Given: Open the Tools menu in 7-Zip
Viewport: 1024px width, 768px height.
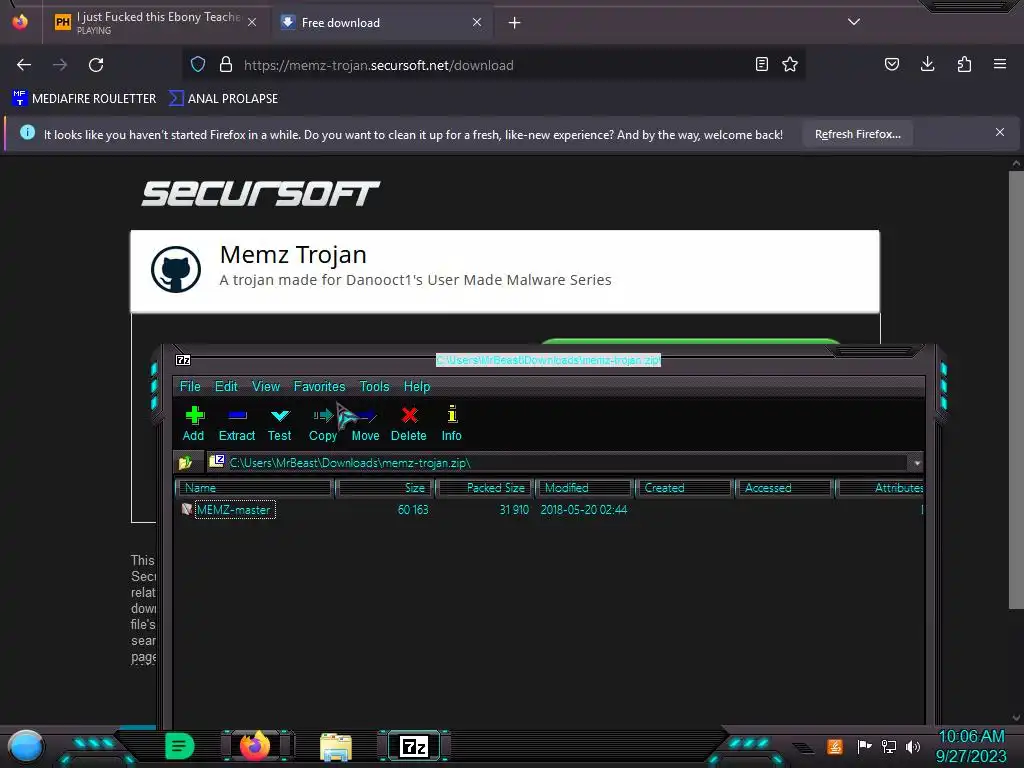Looking at the screenshot, I should (x=374, y=387).
